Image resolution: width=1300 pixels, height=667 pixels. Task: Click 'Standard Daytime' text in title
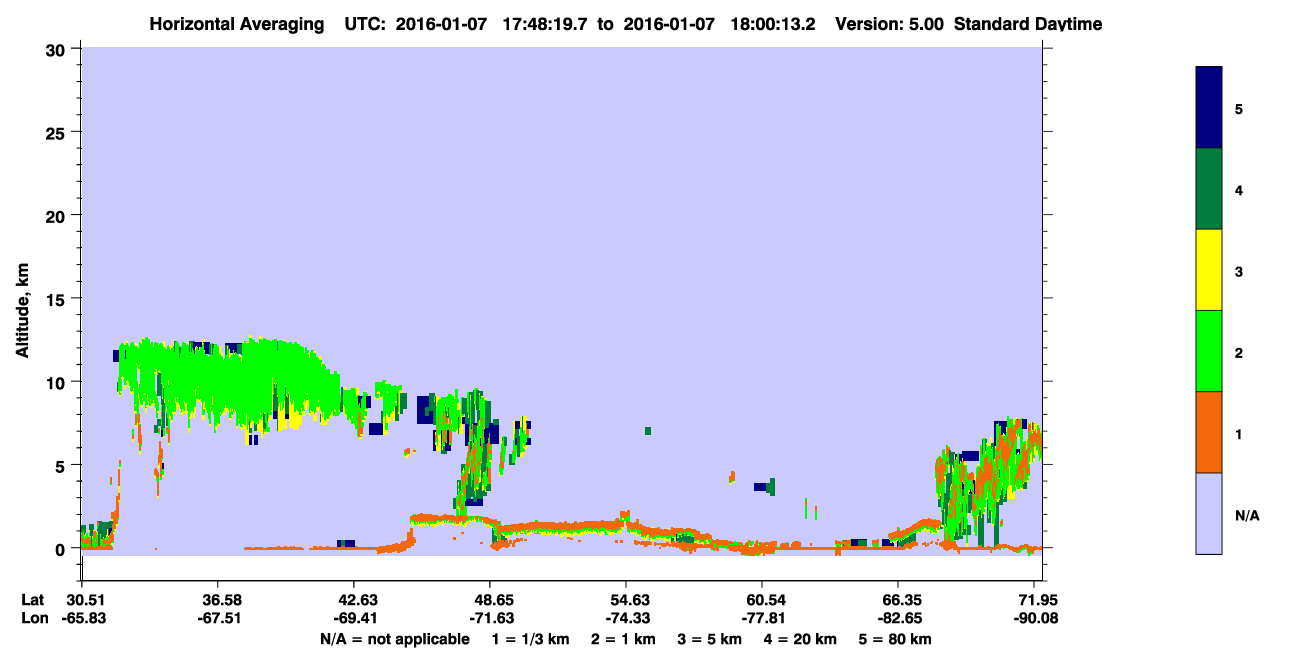click(1028, 24)
